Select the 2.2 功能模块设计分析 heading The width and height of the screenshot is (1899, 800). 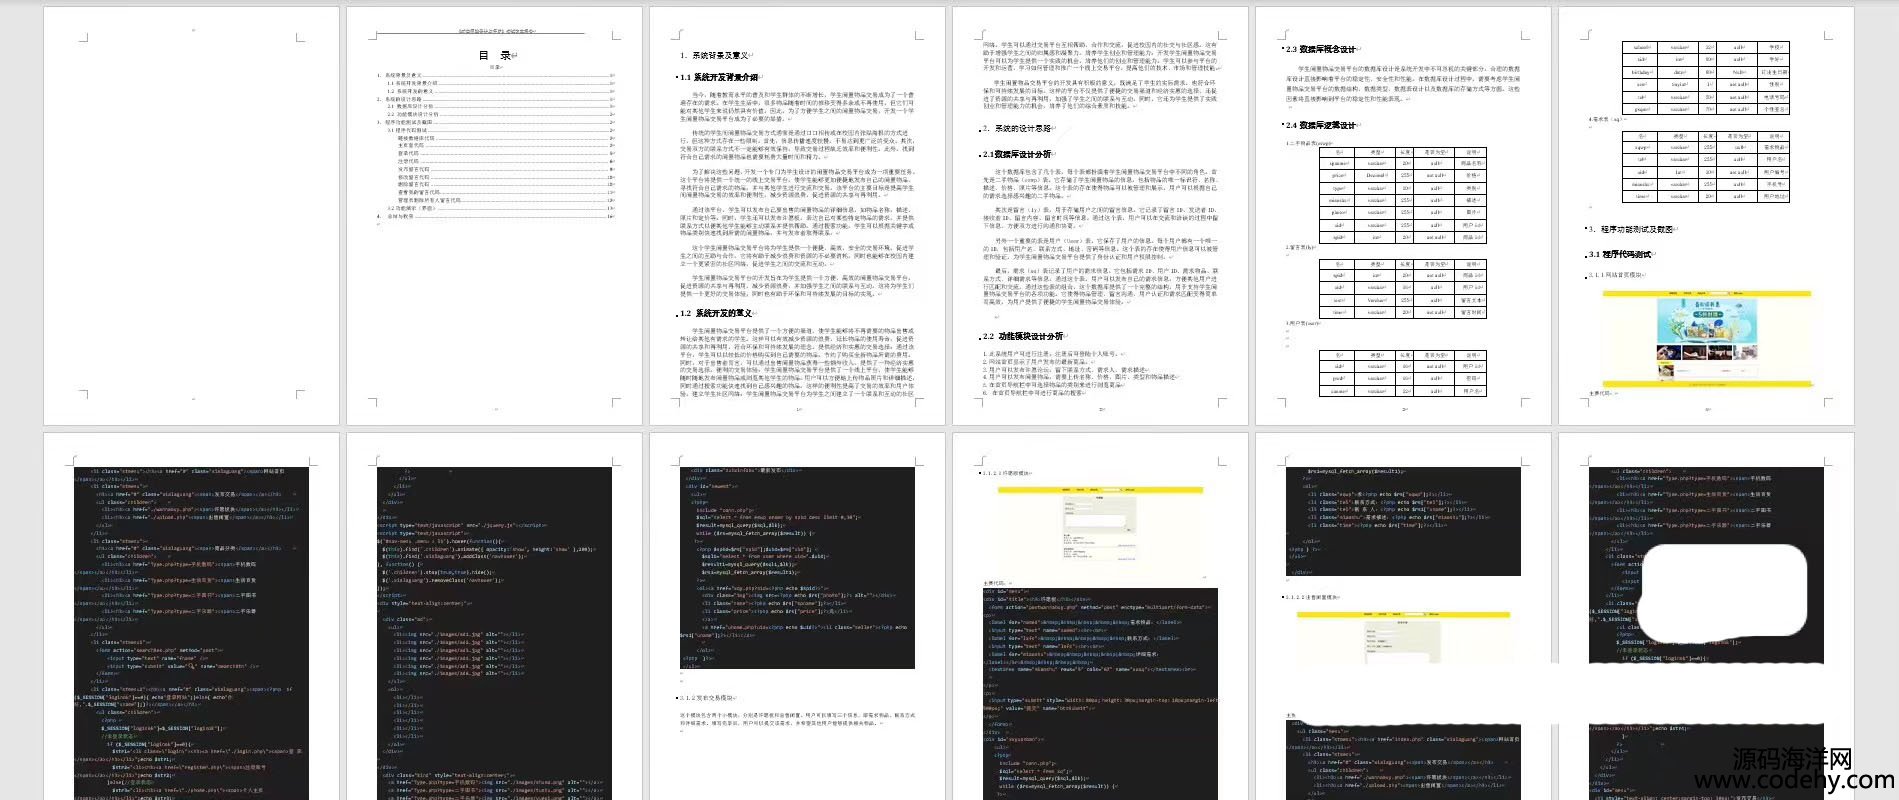pos(1023,337)
